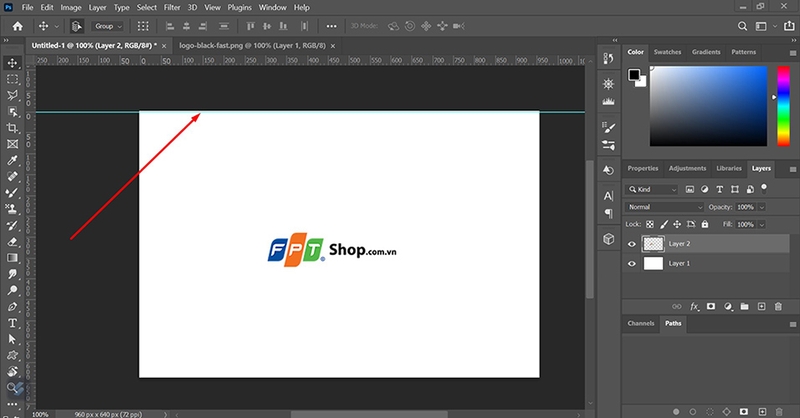
Task: Click Delete layer trash icon
Action: (x=778, y=306)
